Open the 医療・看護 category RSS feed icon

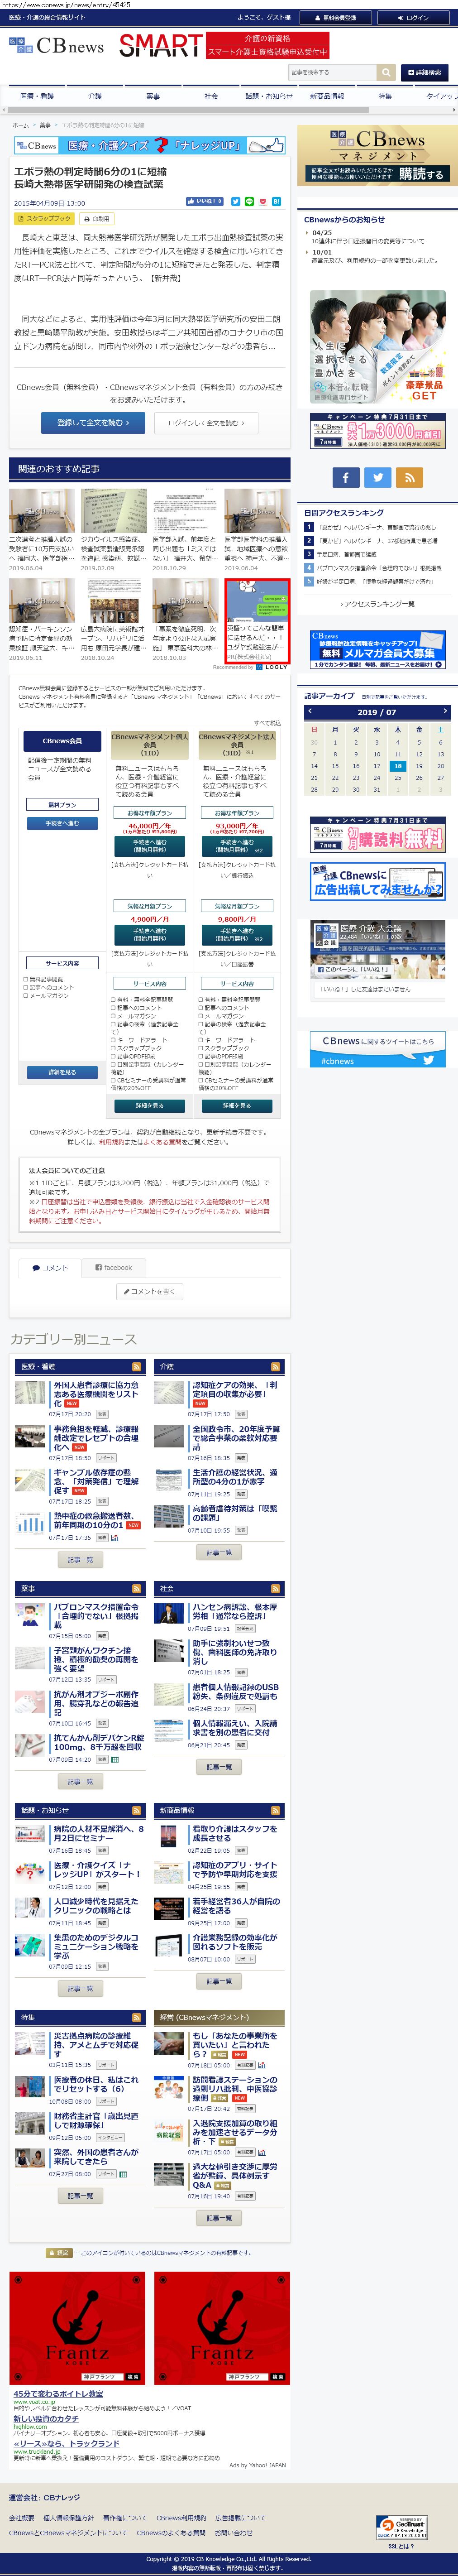137,1366
